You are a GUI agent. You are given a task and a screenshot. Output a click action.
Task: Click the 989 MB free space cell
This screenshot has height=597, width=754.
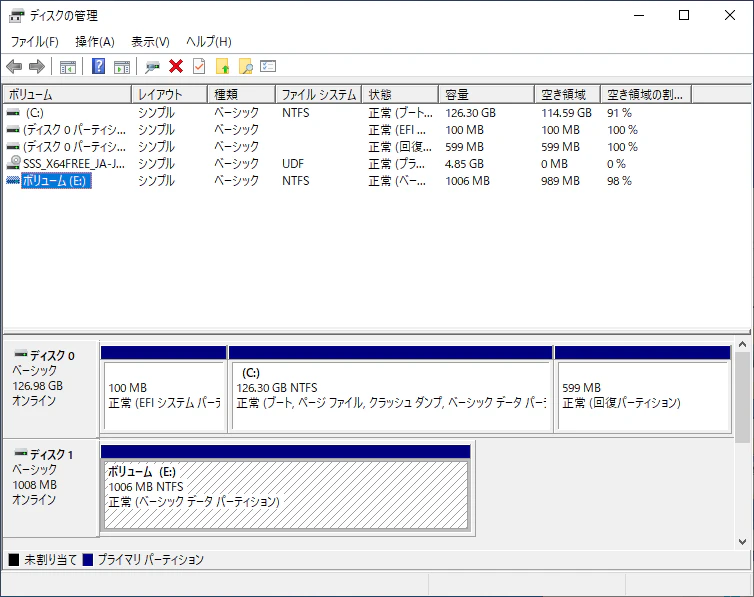[560, 181]
